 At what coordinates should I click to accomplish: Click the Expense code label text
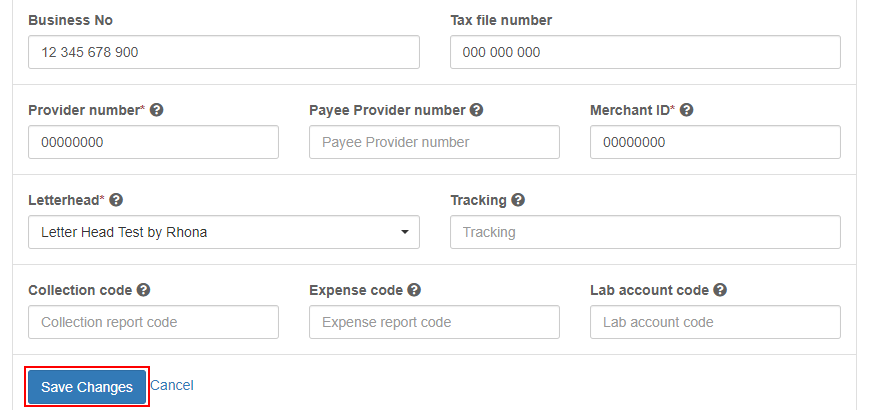tap(356, 290)
